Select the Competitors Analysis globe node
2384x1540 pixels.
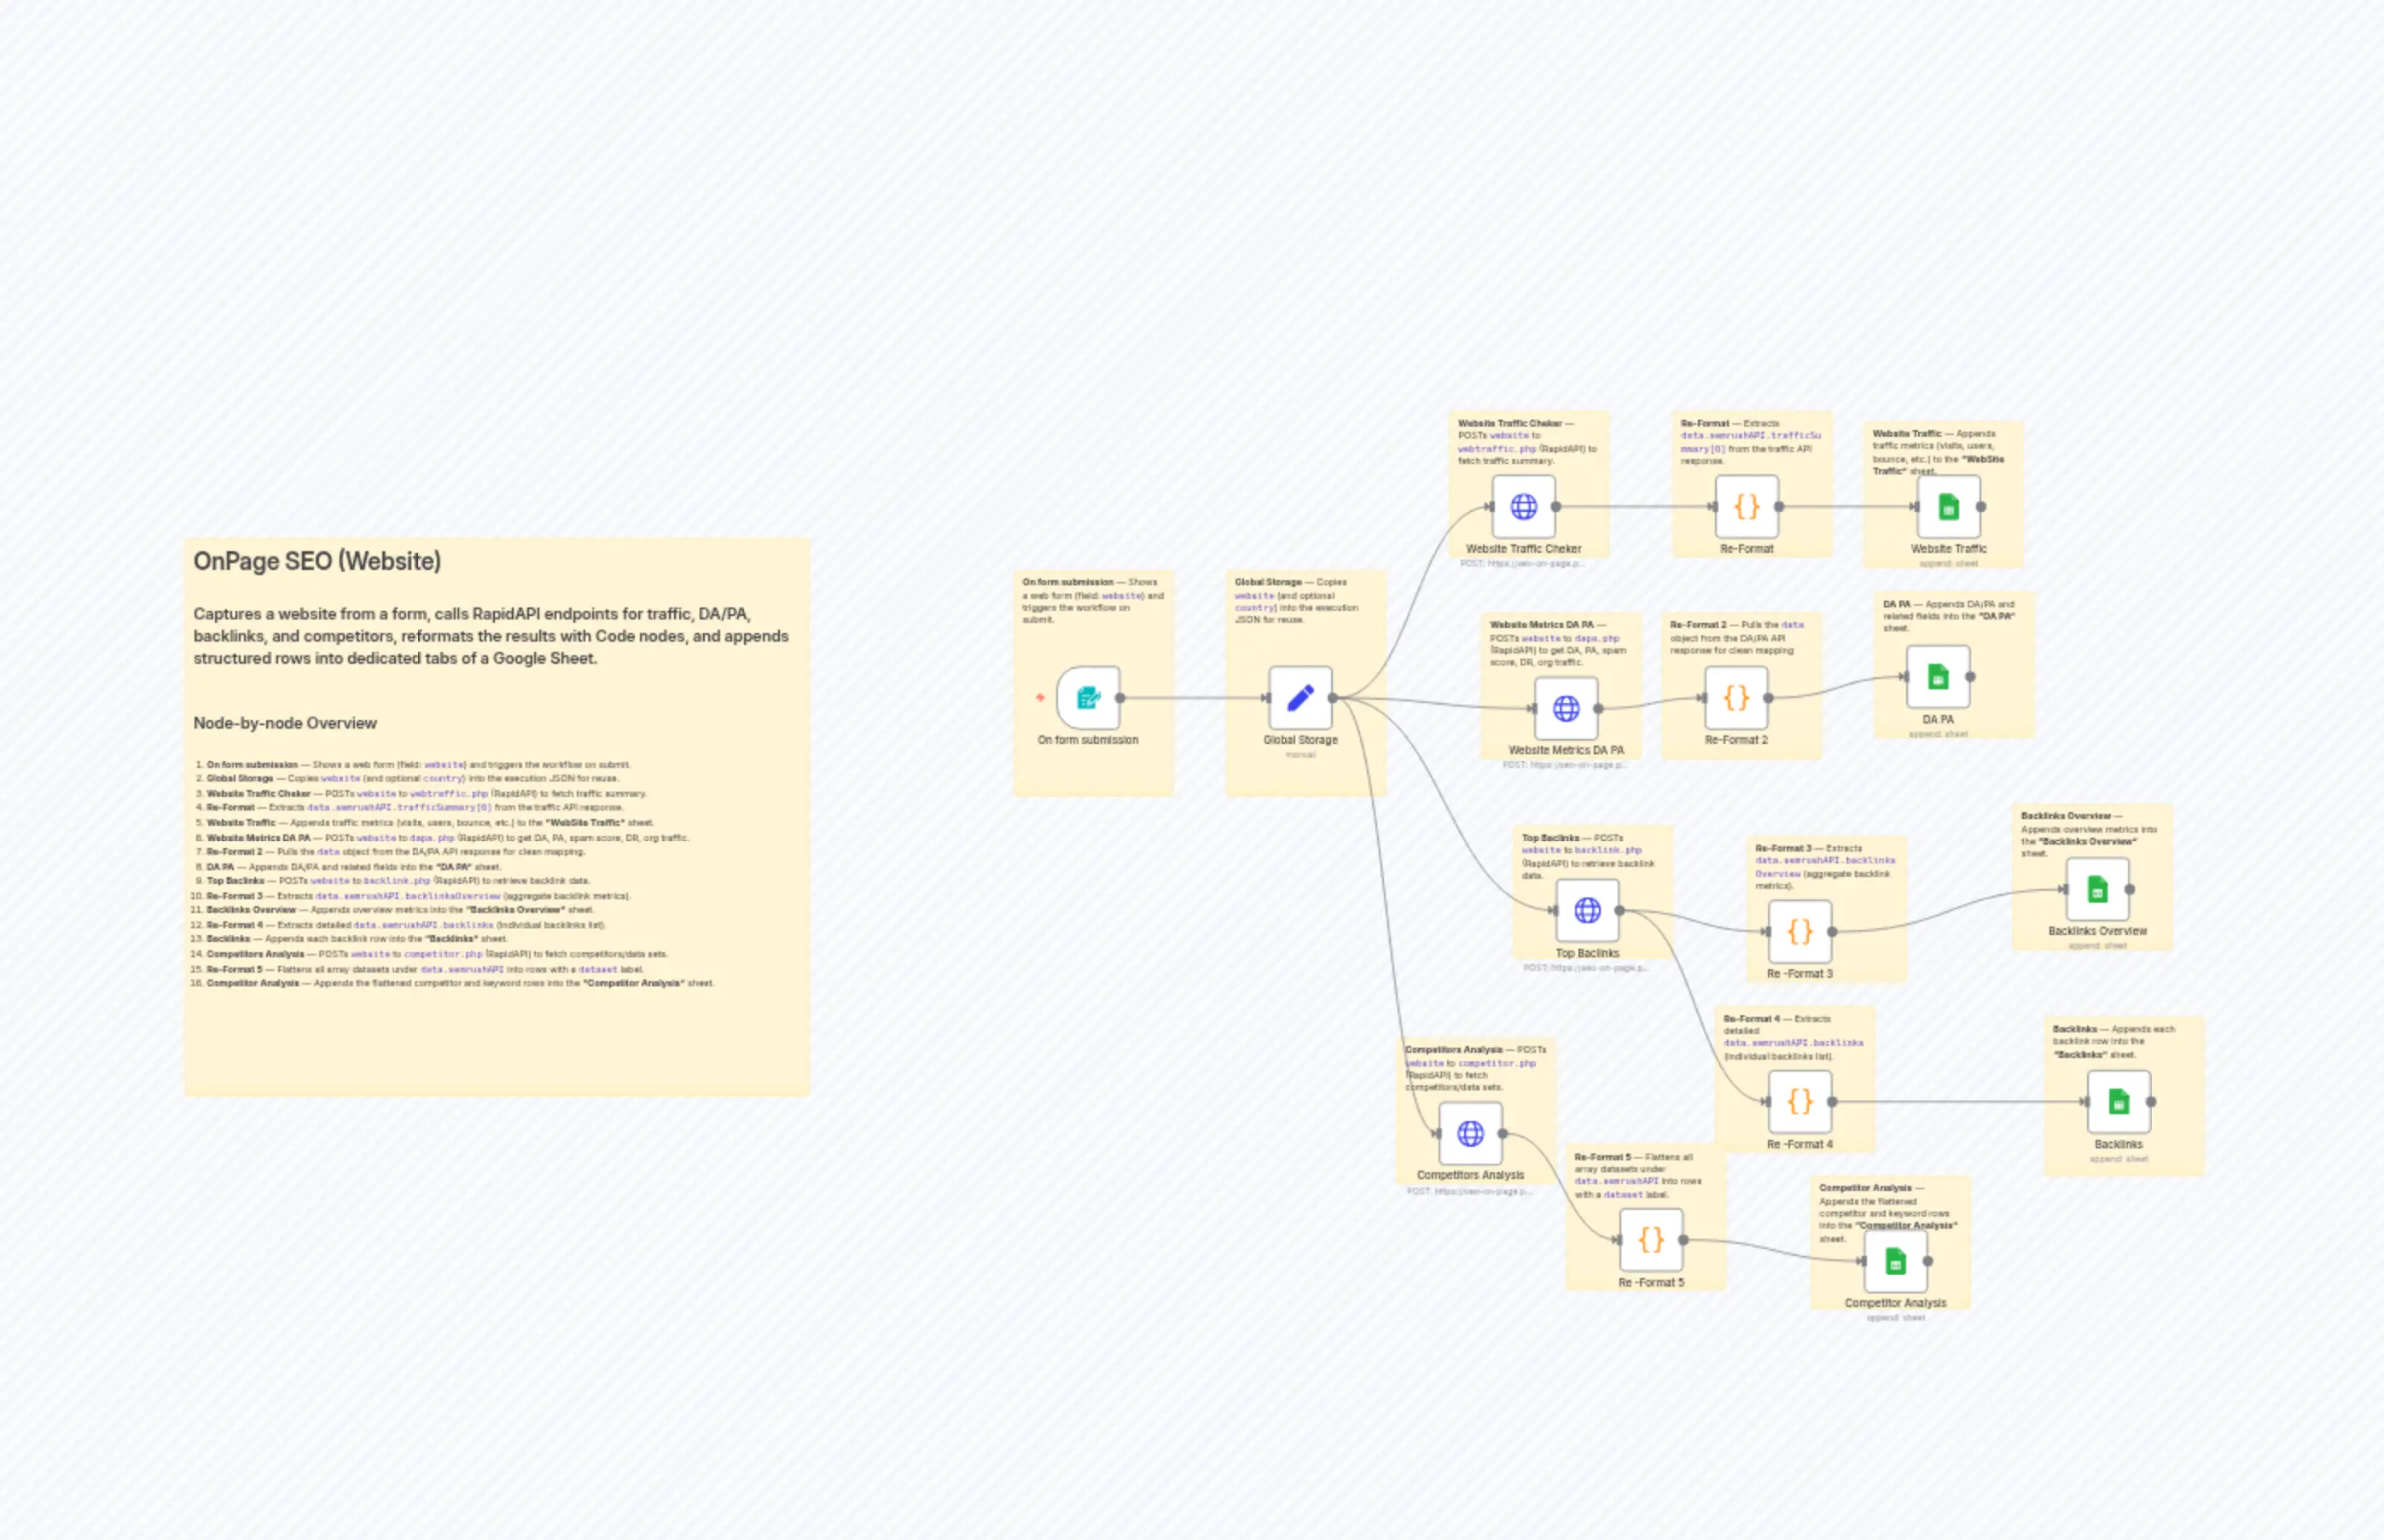click(x=1470, y=1135)
